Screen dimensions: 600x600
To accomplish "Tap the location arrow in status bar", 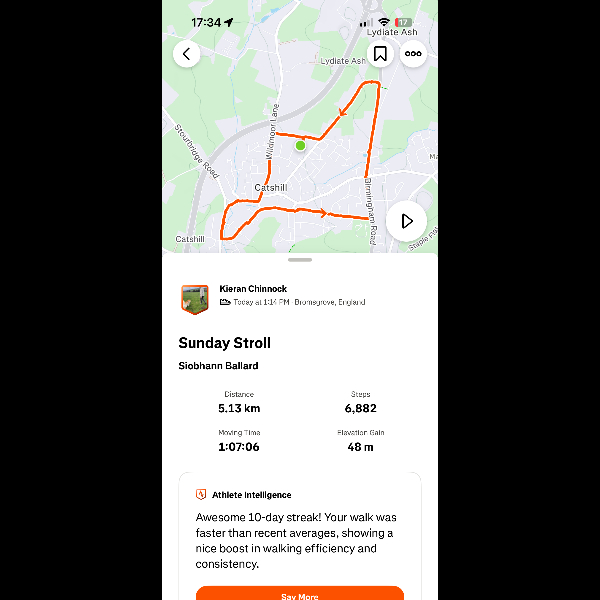I will pyautogui.click(x=229, y=22).
